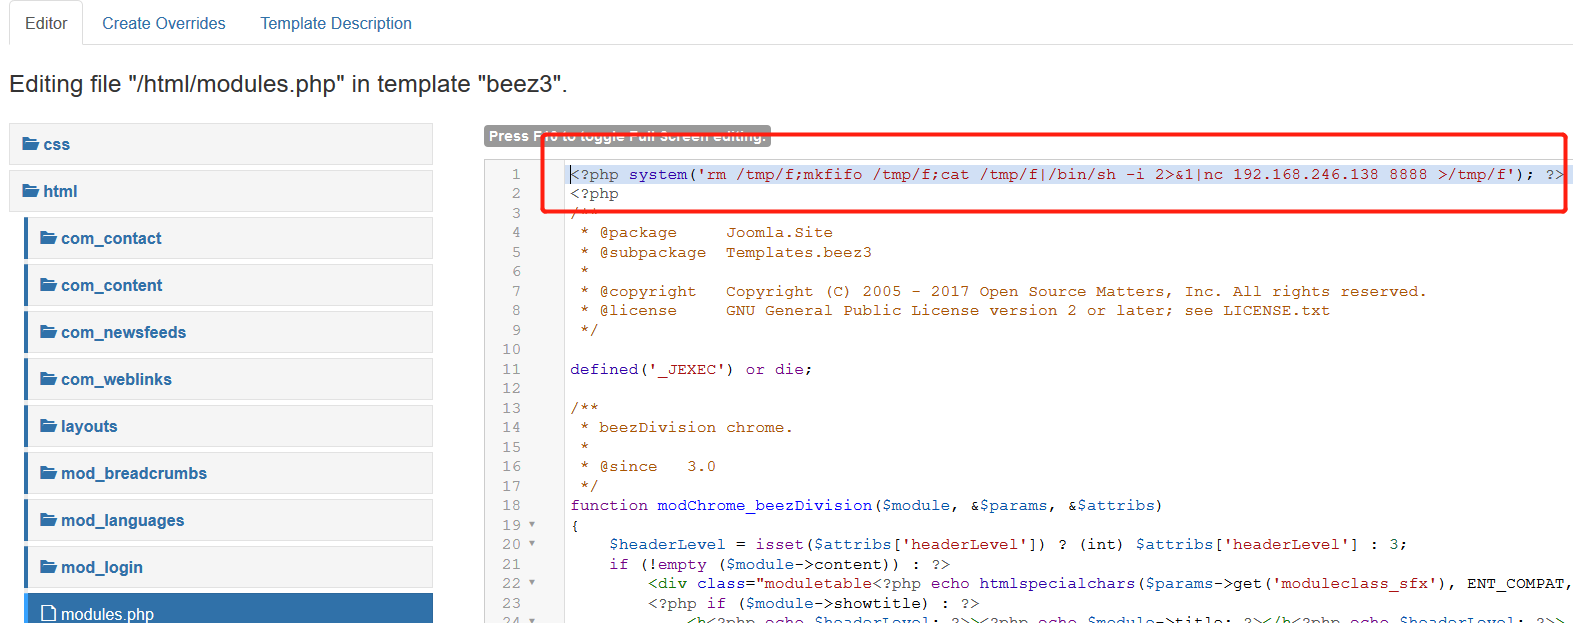The width and height of the screenshot is (1573, 623).
Task: Click function modChrome_beezDivision declaration
Action: pos(866,506)
